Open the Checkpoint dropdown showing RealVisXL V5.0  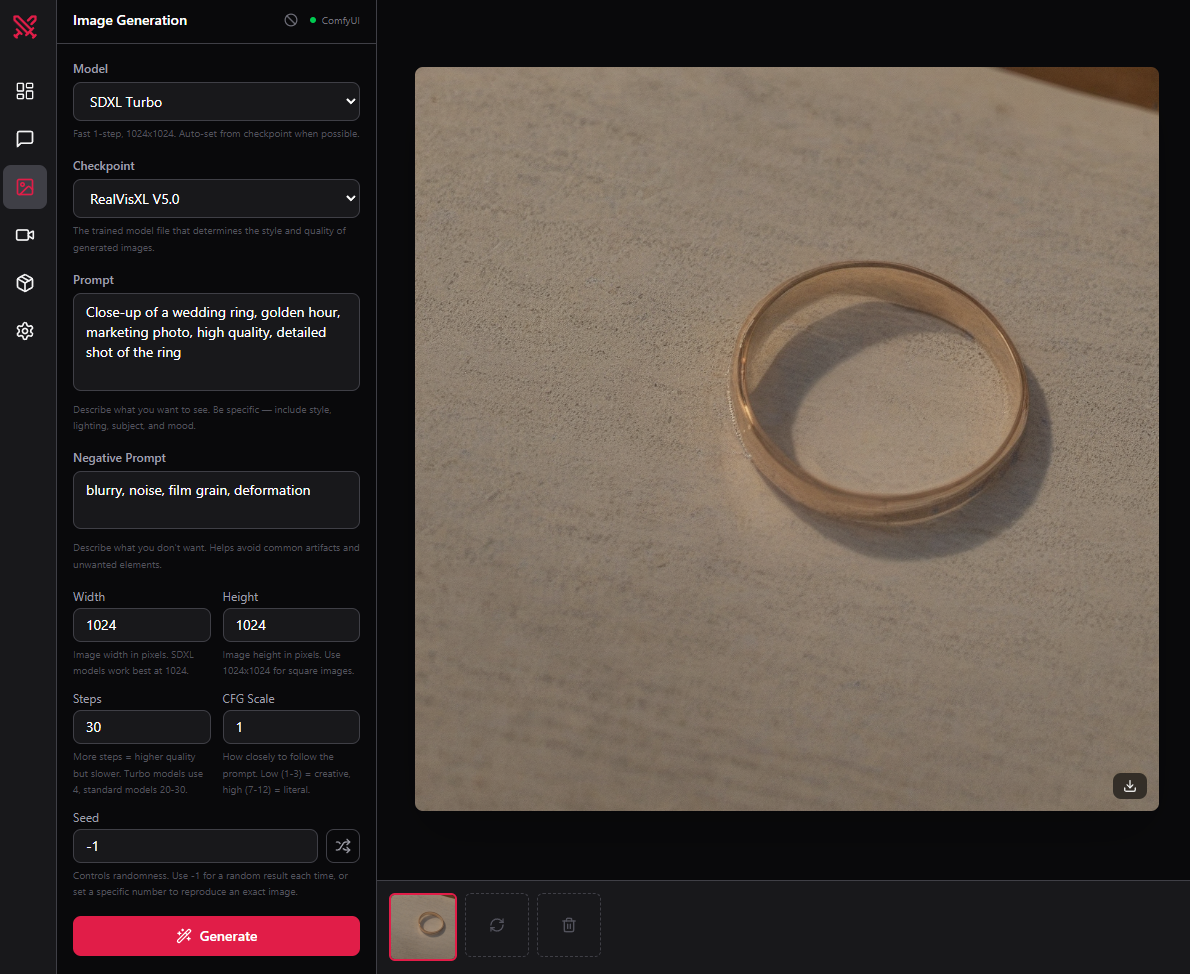216,199
